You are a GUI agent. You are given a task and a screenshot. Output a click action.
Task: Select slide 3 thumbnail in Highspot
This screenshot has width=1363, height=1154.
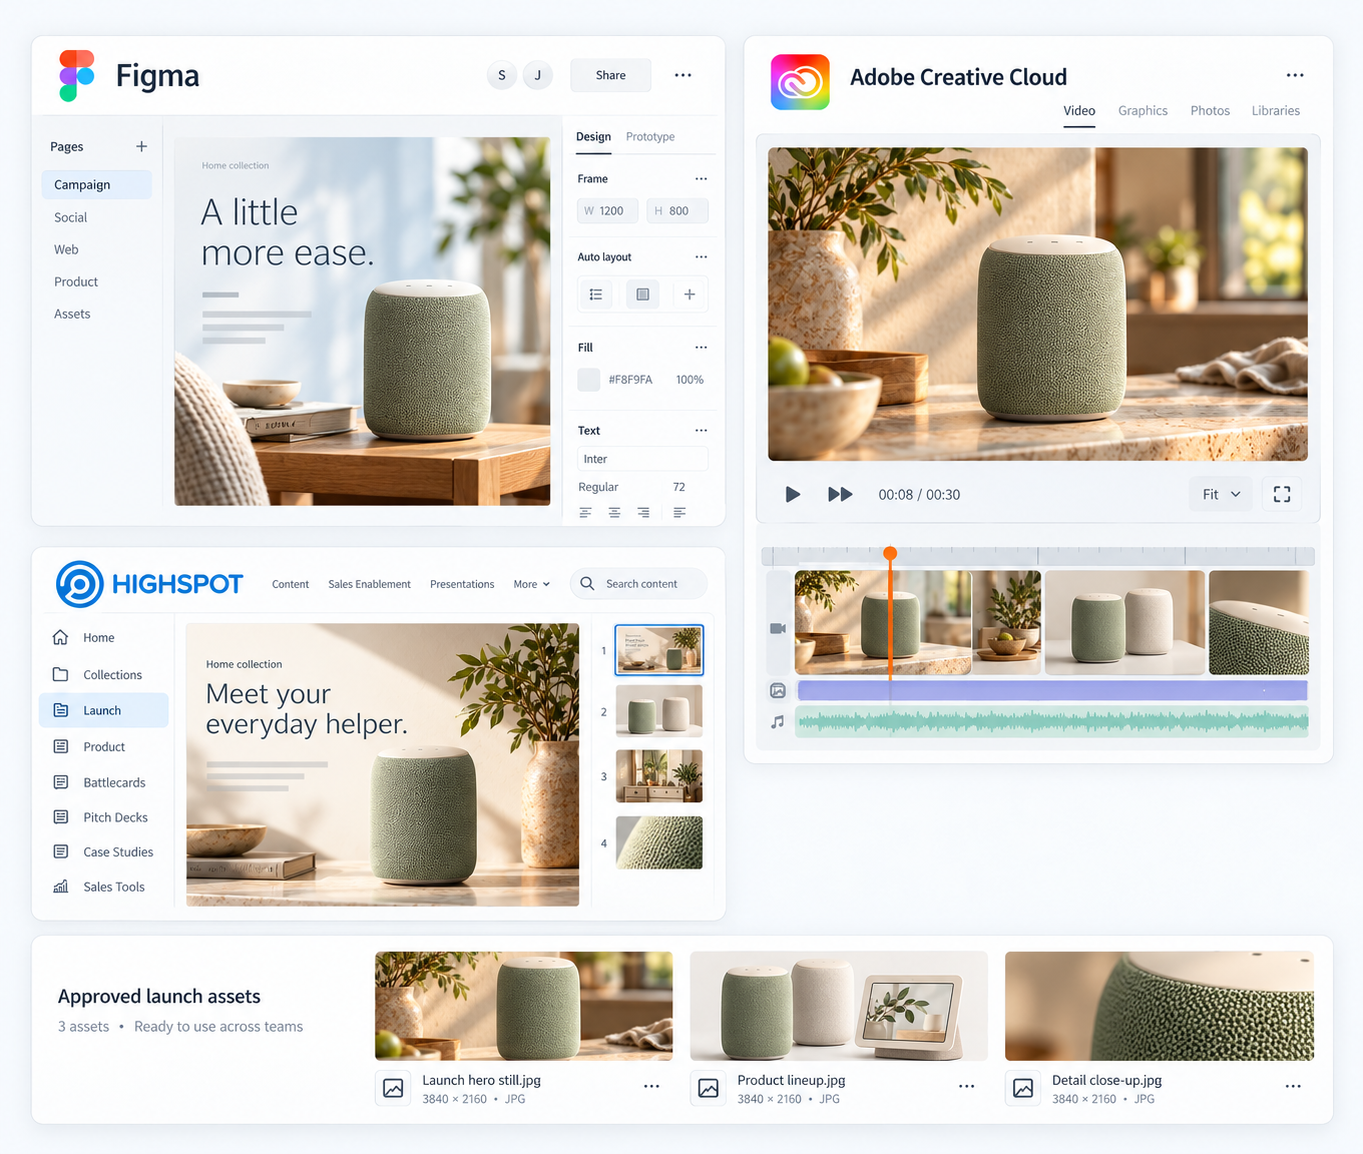(659, 776)
